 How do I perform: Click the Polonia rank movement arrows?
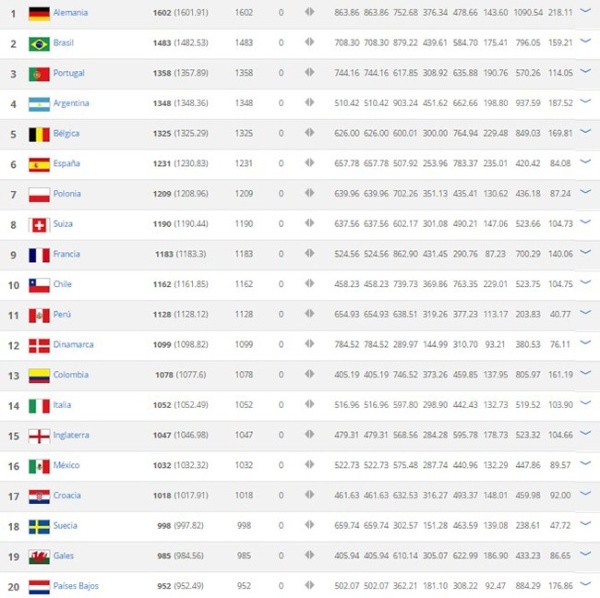click(309, 194)
